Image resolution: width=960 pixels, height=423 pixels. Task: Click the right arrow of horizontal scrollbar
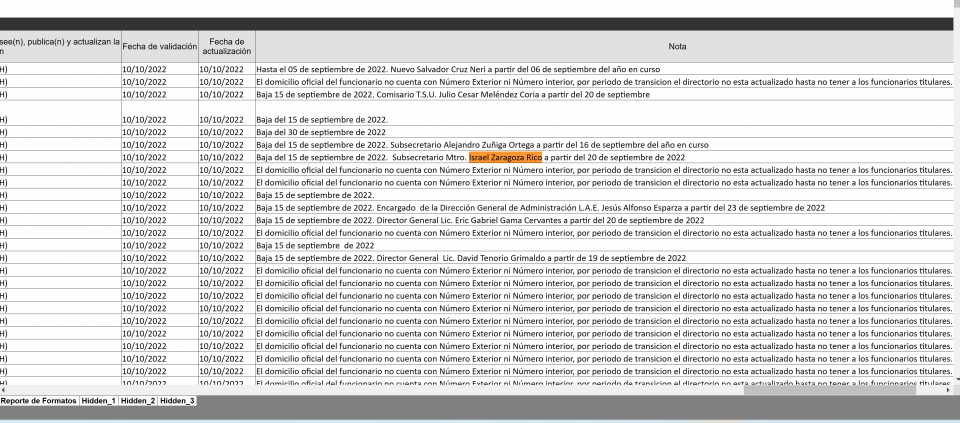948,389
